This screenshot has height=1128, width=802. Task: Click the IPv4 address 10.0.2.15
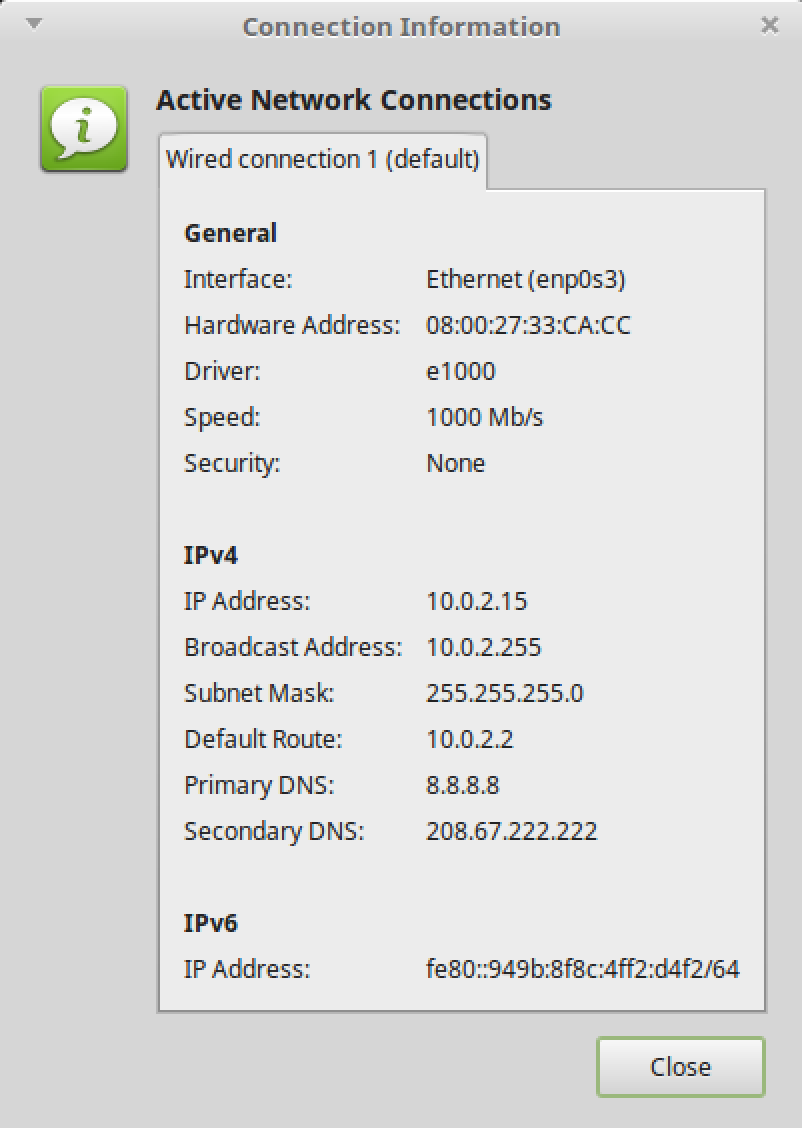click(x=476, y=601)
